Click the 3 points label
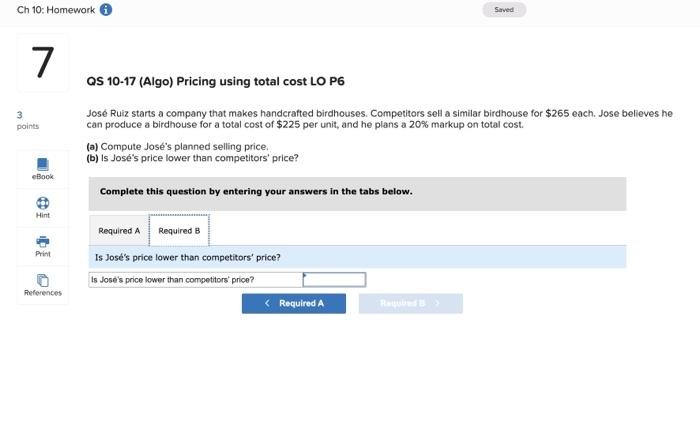The image size is (700, 437). click(28, 120)
